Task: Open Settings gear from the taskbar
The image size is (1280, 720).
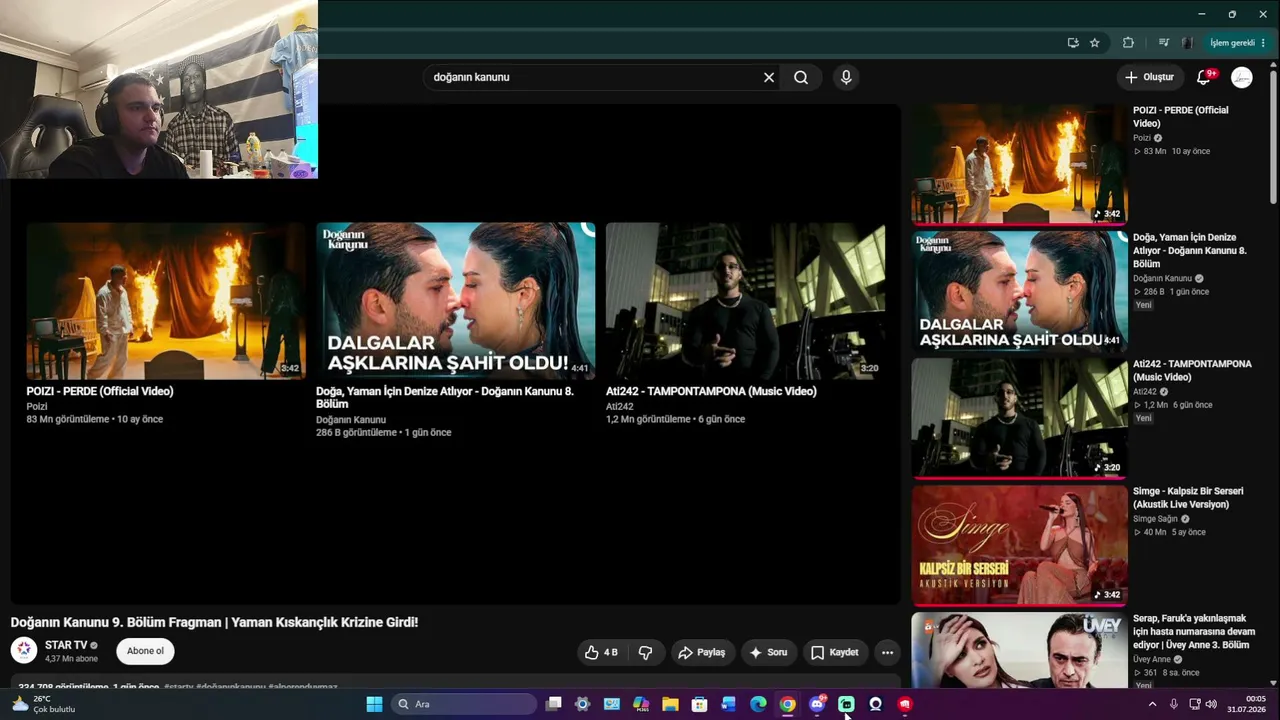Action: (582, 704)
